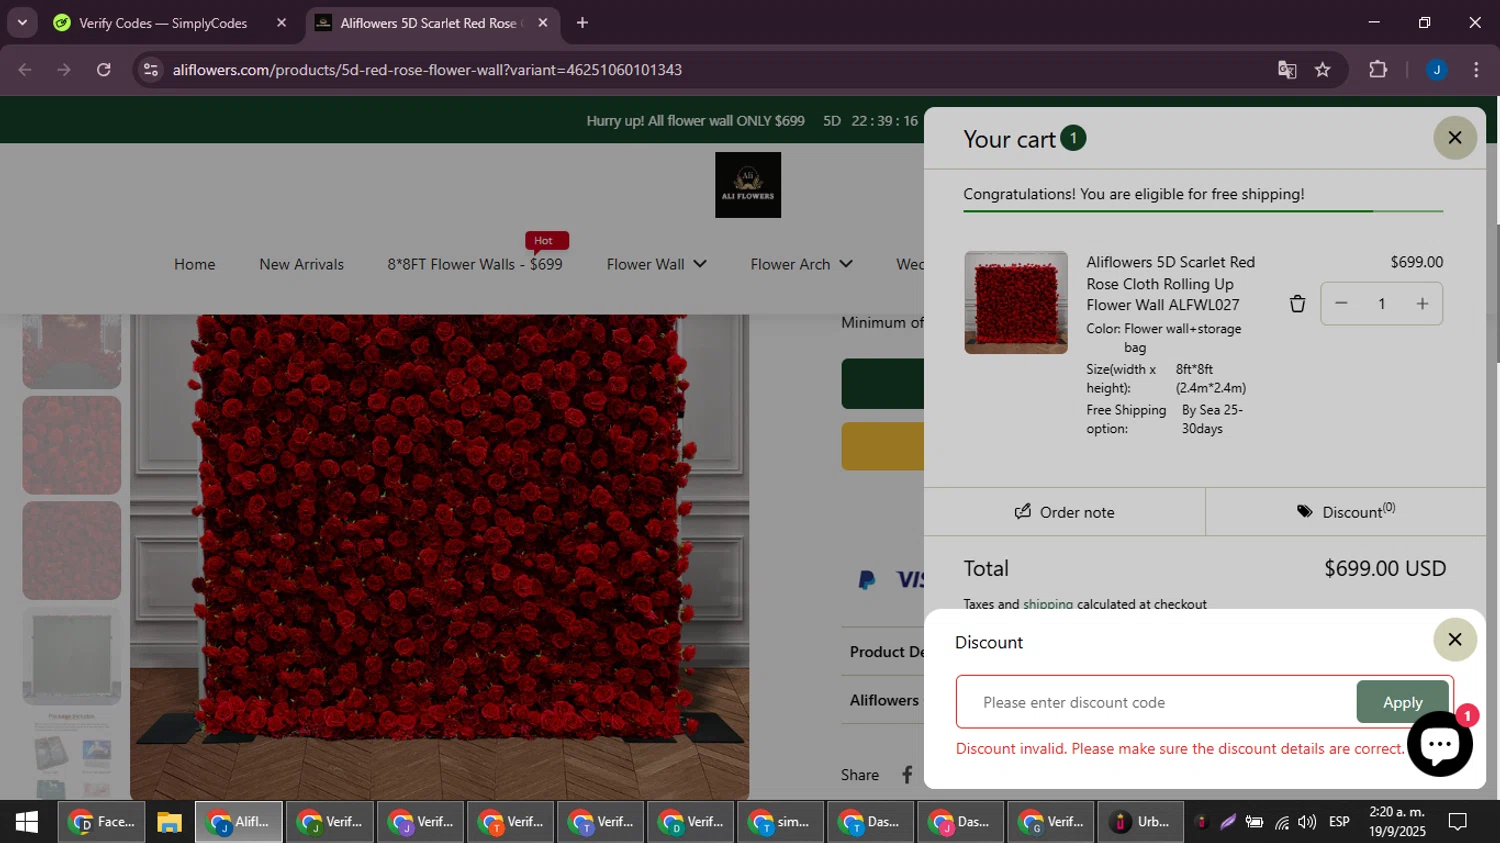
Task: Open Chrome profile J avatar
Action: (x=1436, y=70)
